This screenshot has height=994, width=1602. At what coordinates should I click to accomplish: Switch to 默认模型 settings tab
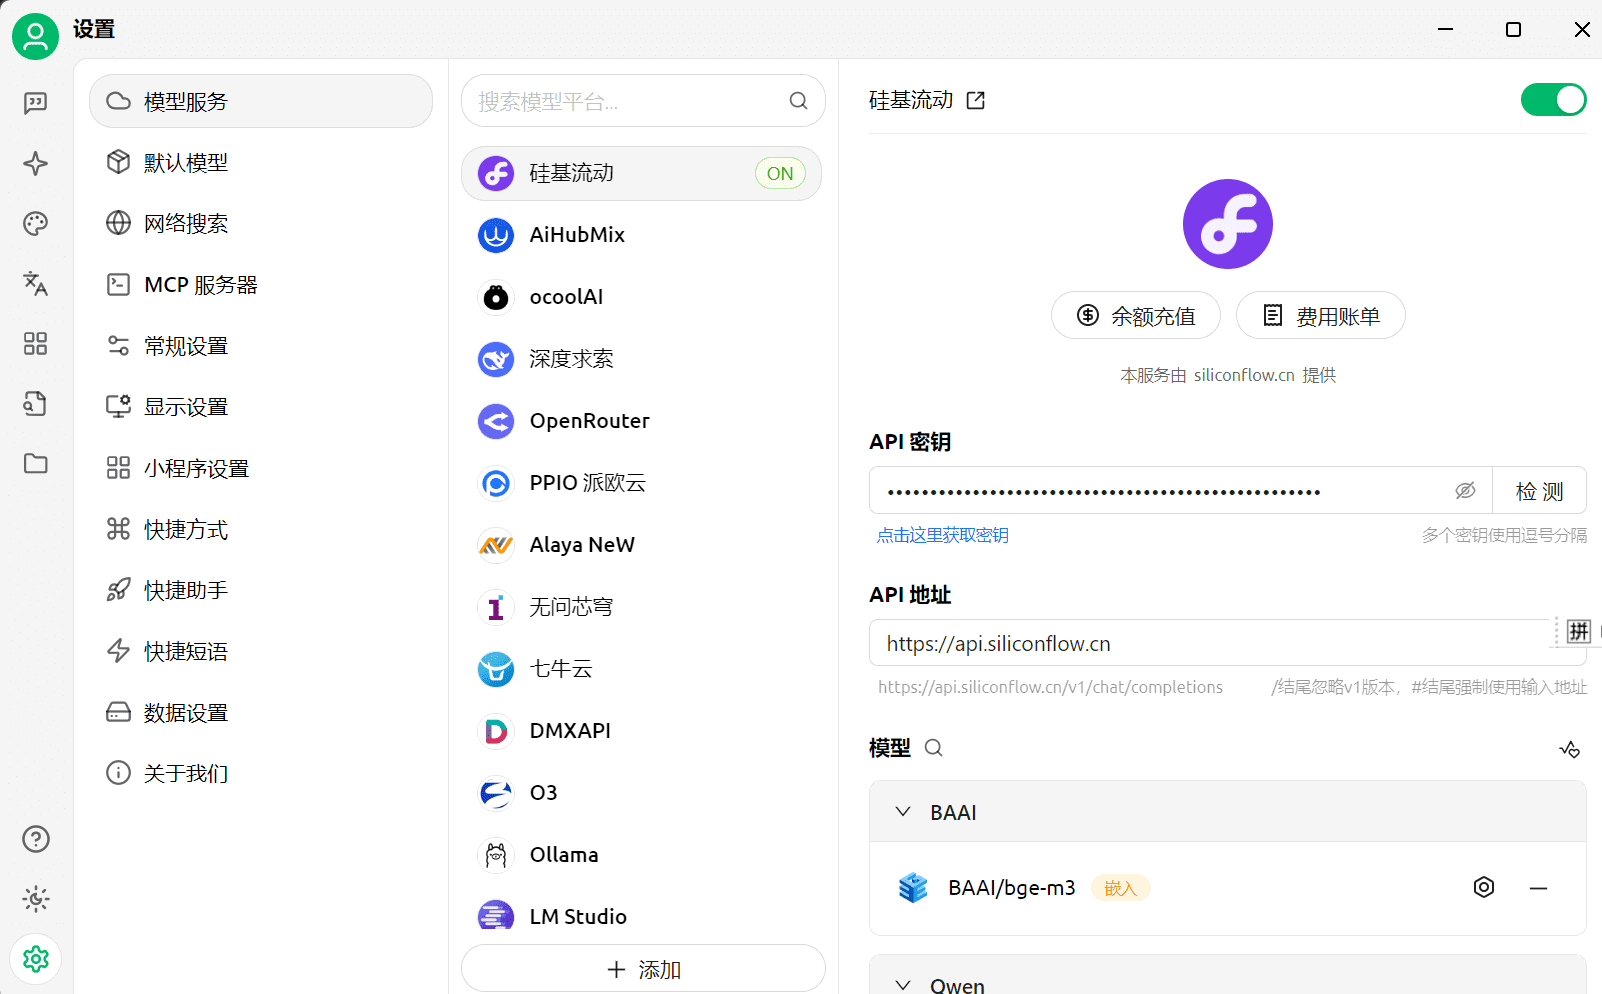tap(186, 162)
